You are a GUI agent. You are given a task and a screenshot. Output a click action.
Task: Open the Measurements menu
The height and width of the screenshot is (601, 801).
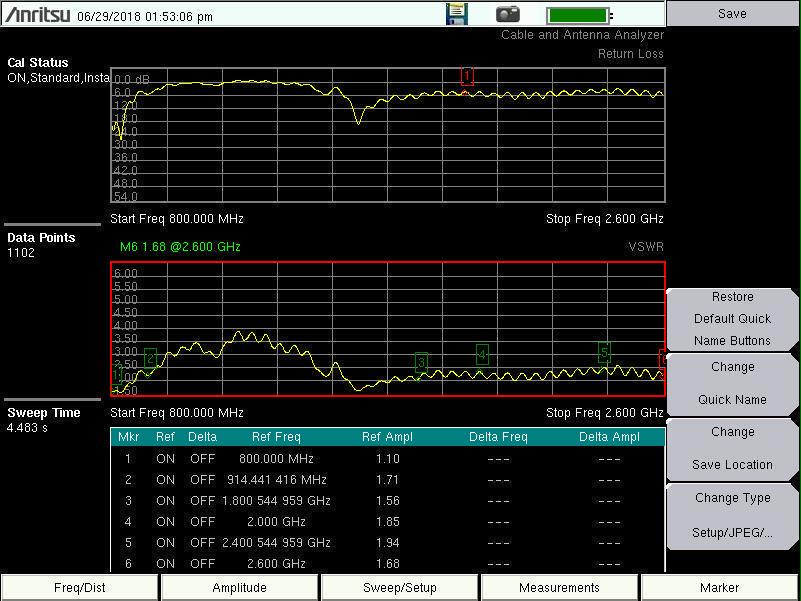560,588
